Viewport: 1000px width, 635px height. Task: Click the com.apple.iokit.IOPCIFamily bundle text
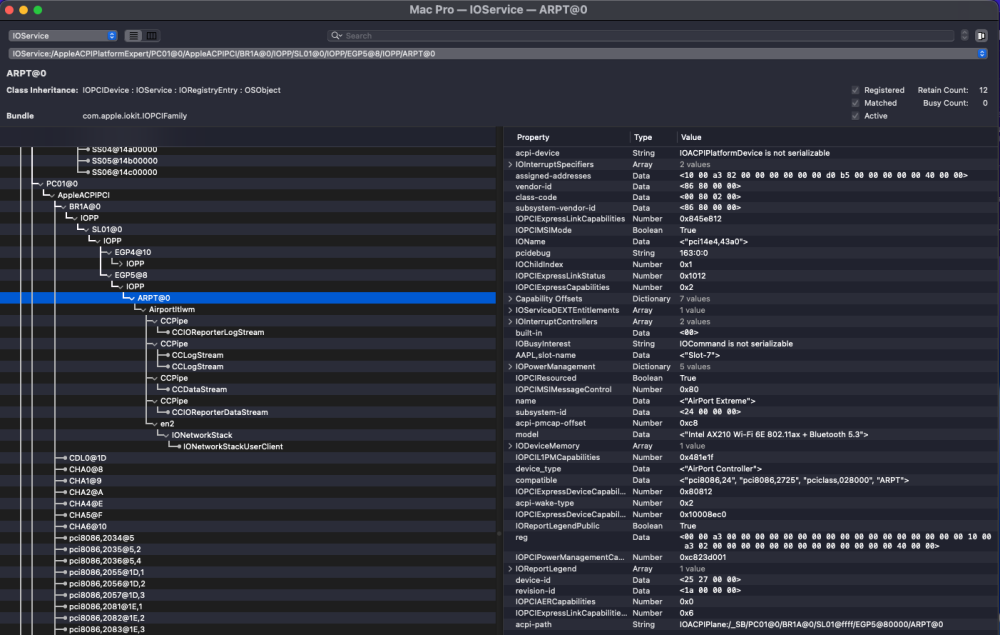pos(135,116)
